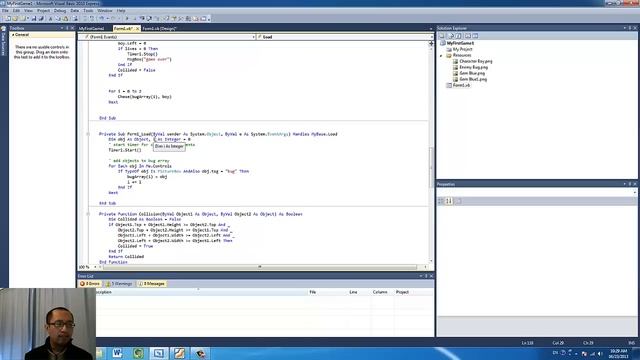
Task: Click the Comment out lines toolbar icon
Action: point(85,18)
